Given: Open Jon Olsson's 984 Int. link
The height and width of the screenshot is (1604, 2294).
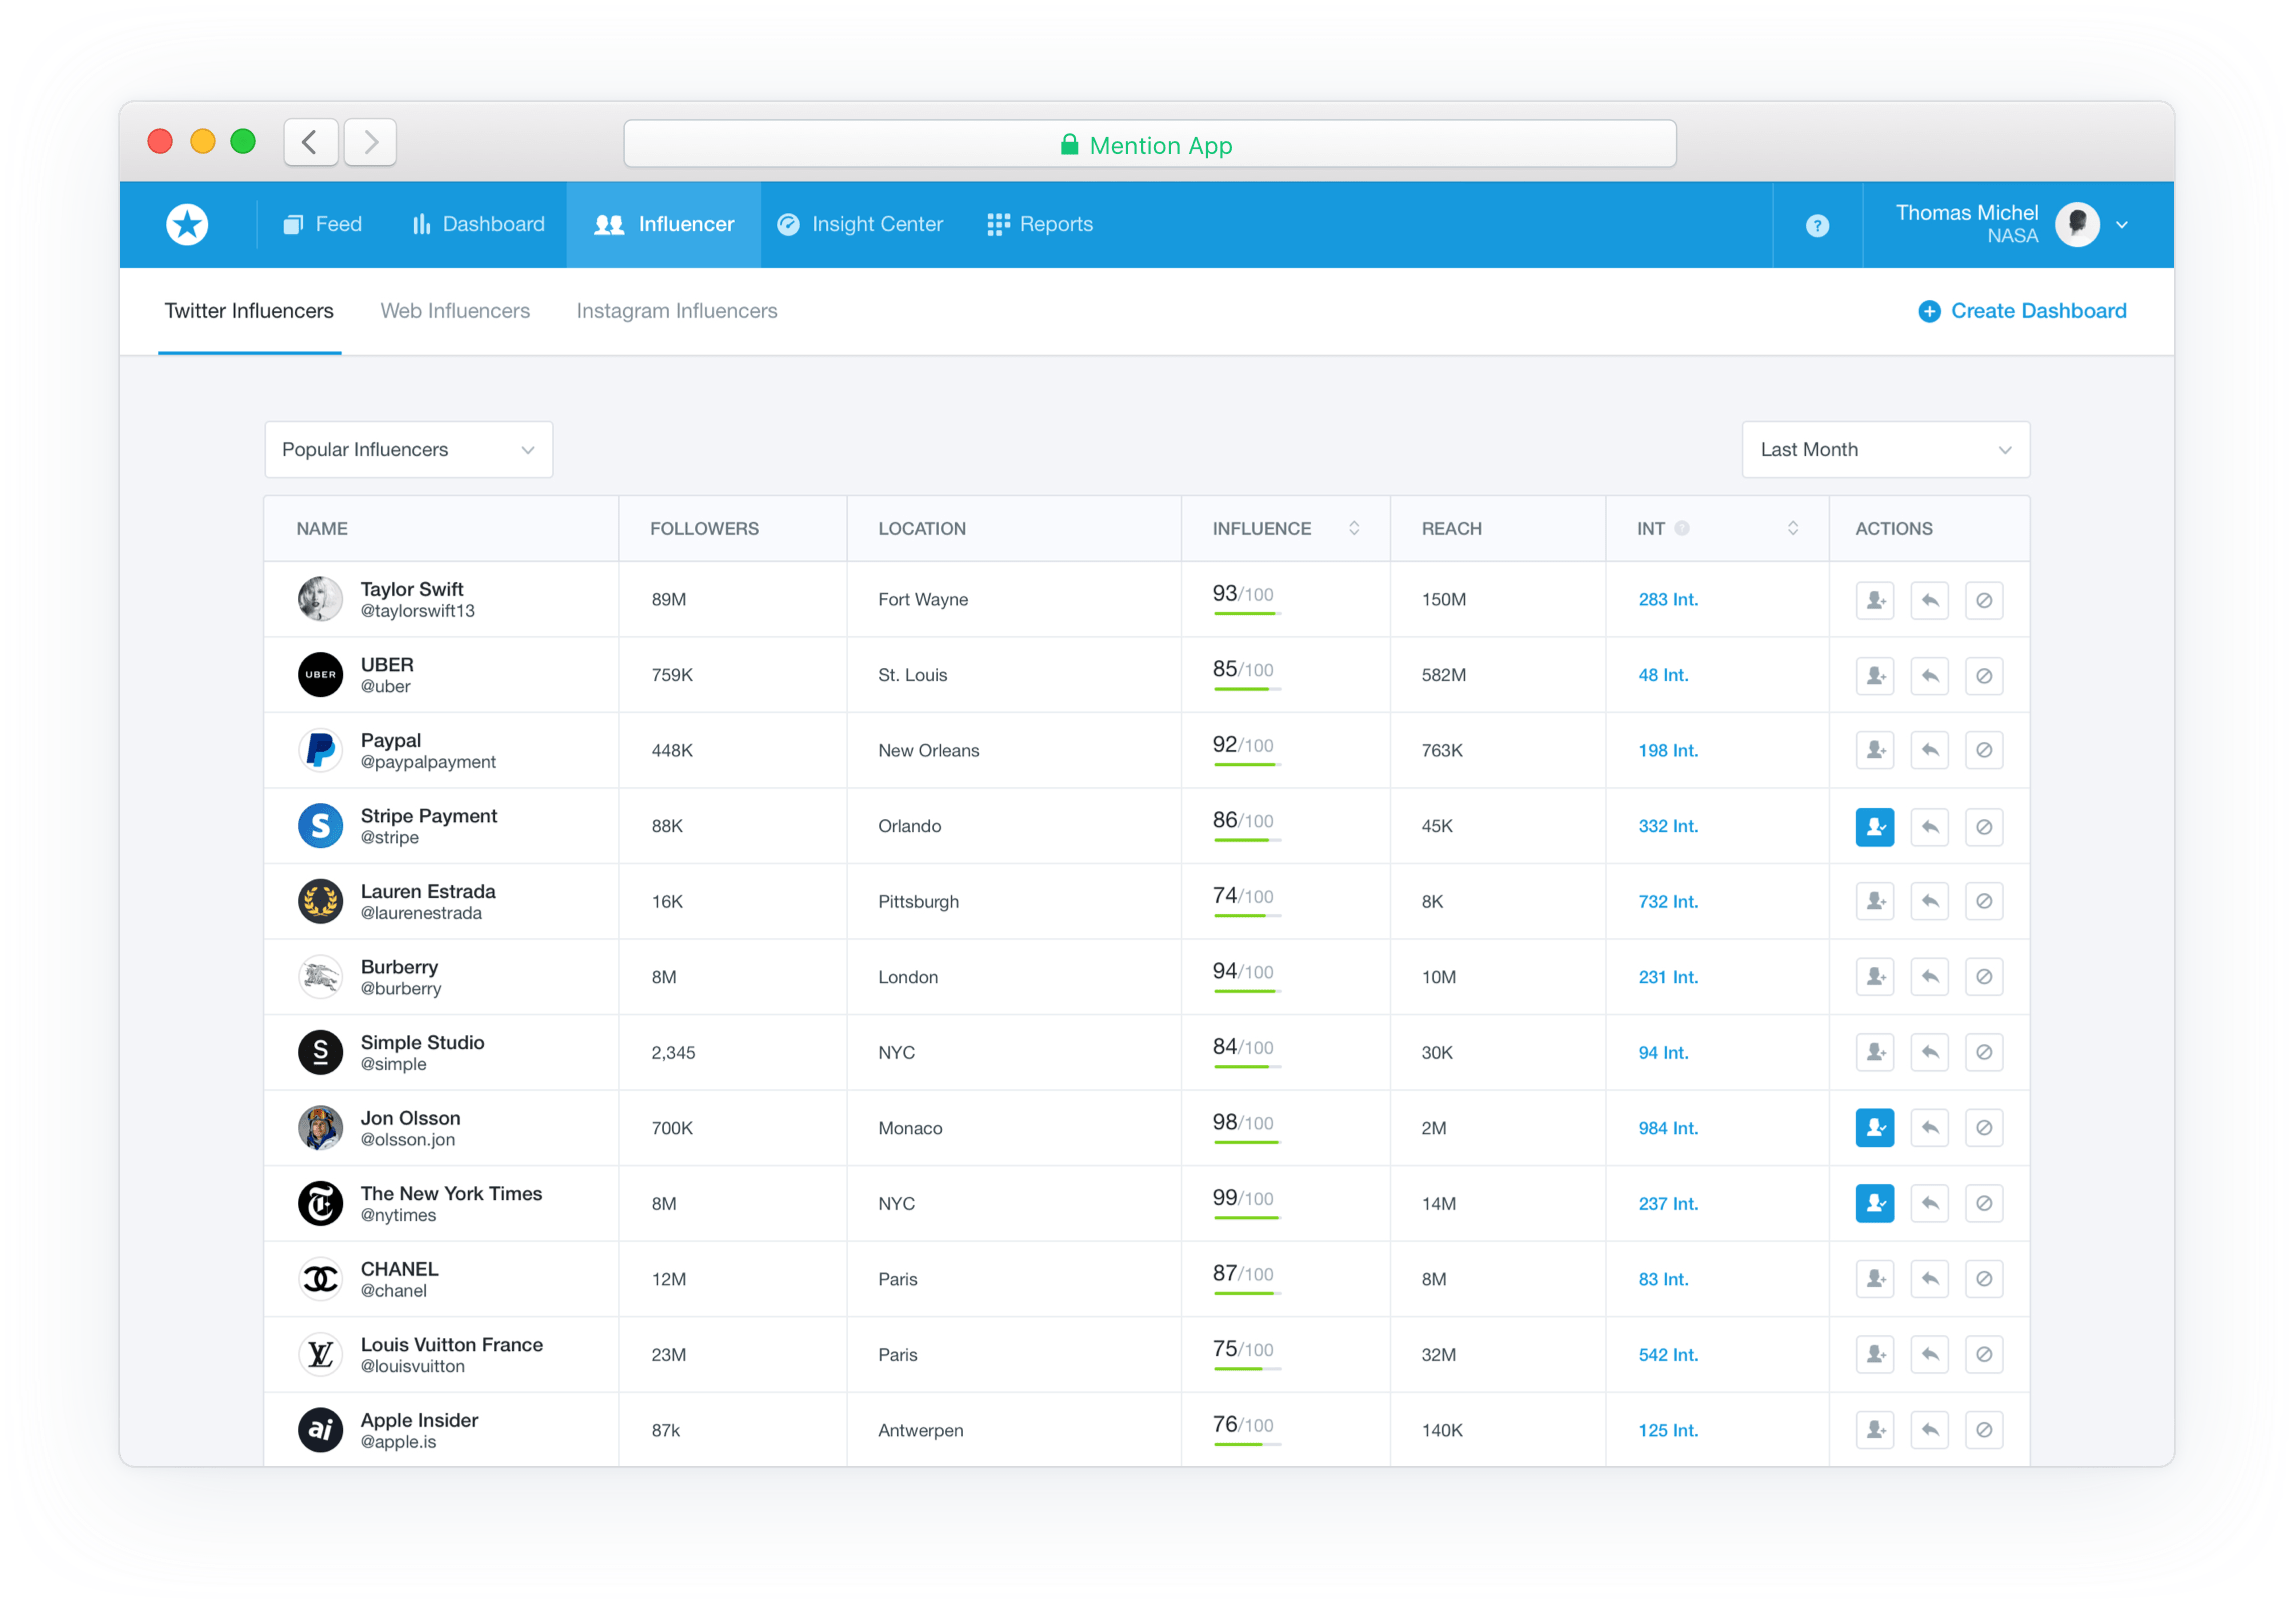Looking at the screenshot, I should point(1667,1128).
